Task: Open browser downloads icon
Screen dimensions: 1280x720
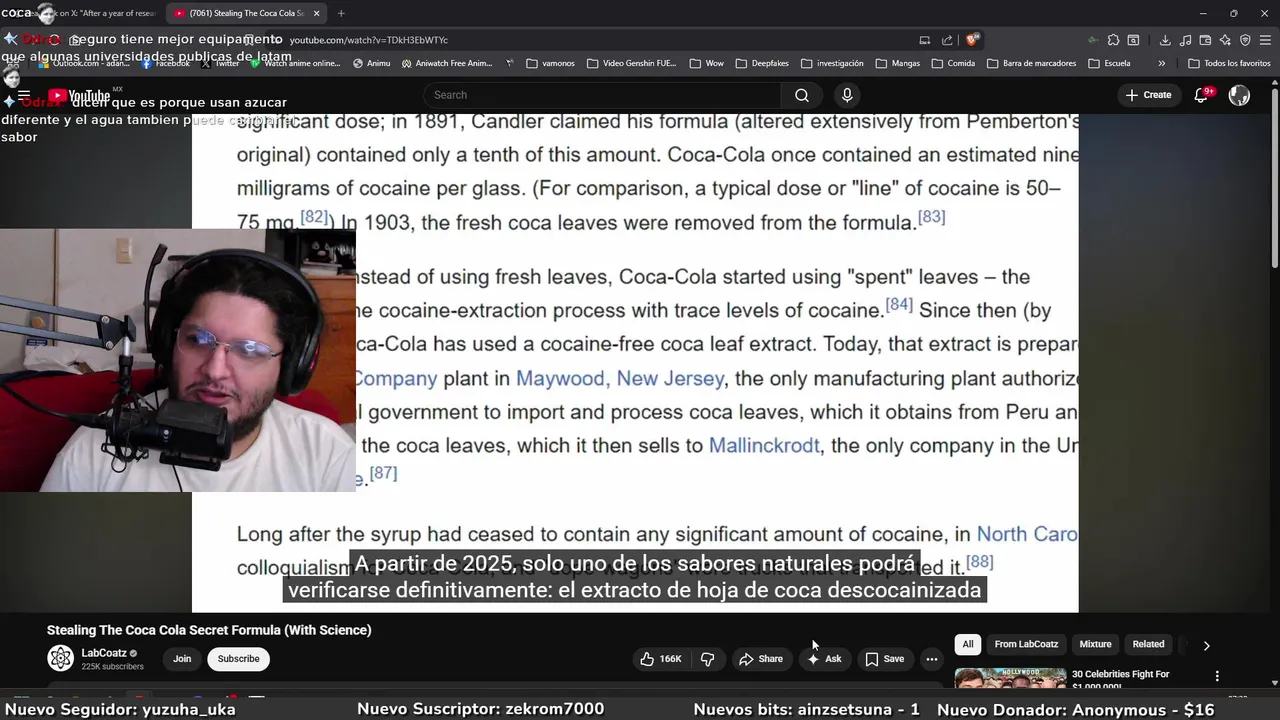Action: point(1165,40)
